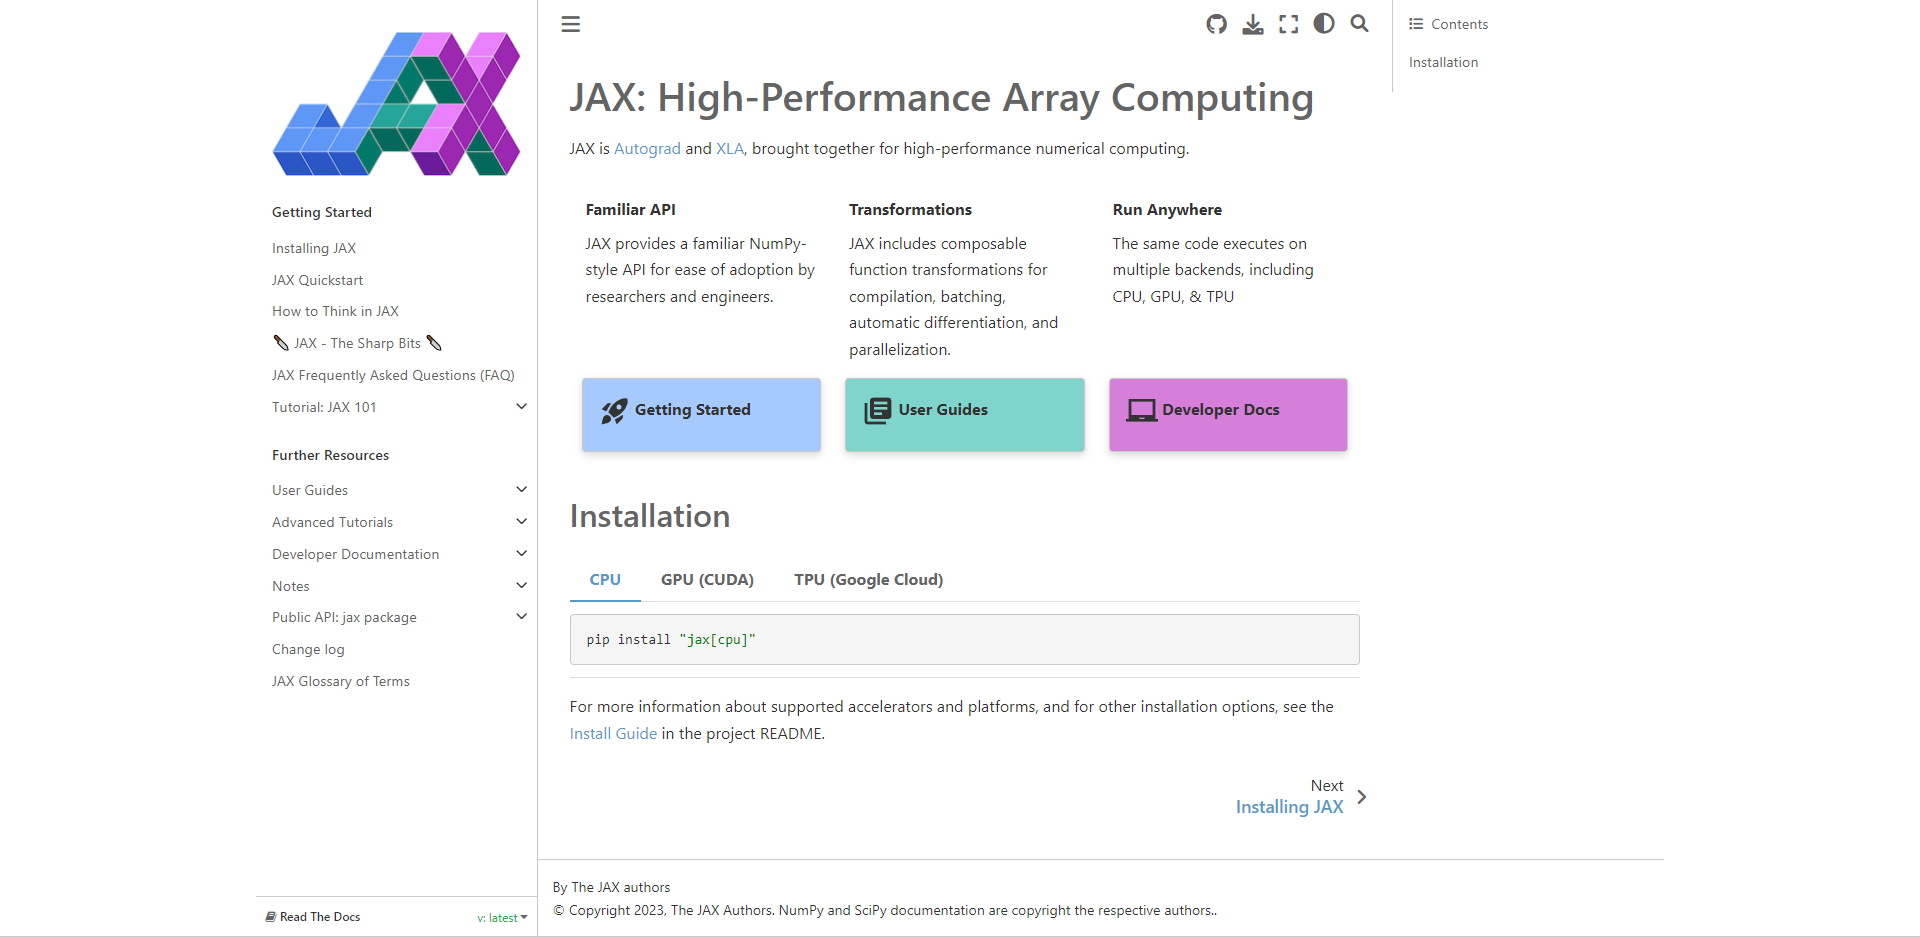Enter fullscreen mode icon
The image size is (1920, 937).
pyautogui.click(x=1288, y=24)
